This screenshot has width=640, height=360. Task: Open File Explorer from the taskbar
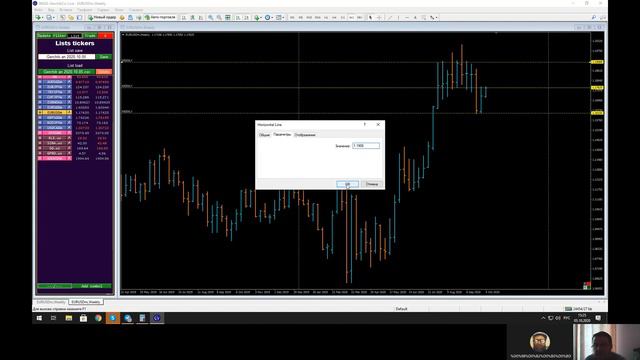pos(69,318)
